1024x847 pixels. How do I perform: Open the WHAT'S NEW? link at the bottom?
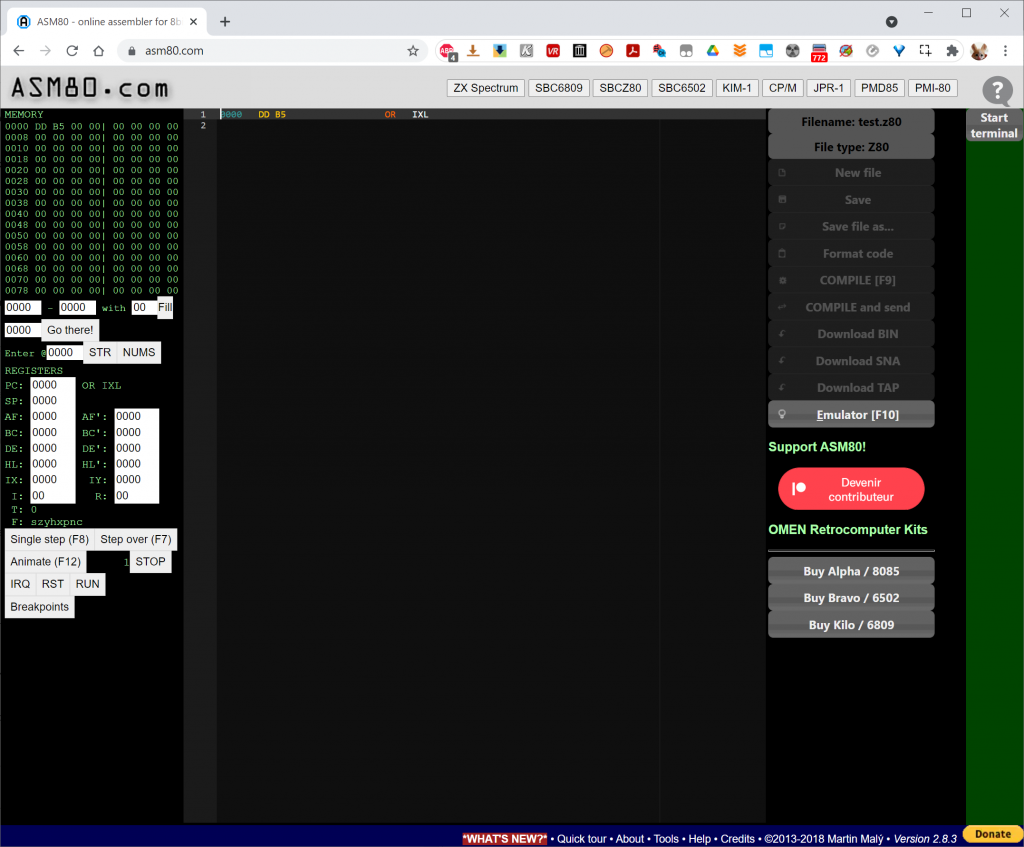tap(505, 838)
